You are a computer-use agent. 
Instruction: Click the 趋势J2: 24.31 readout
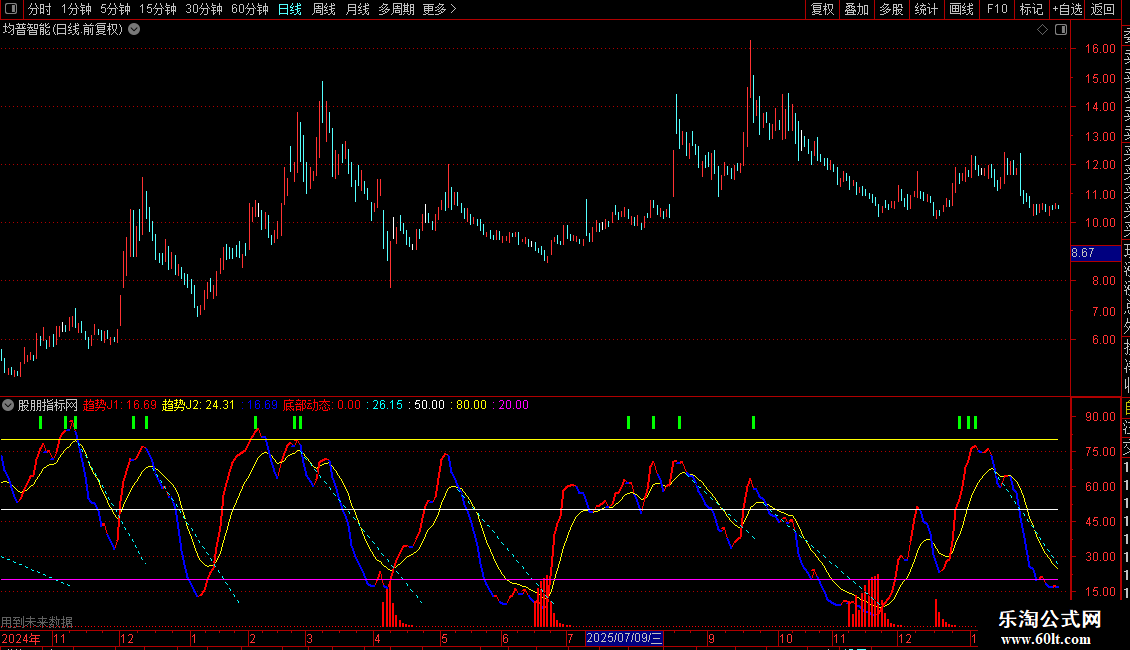198,405
